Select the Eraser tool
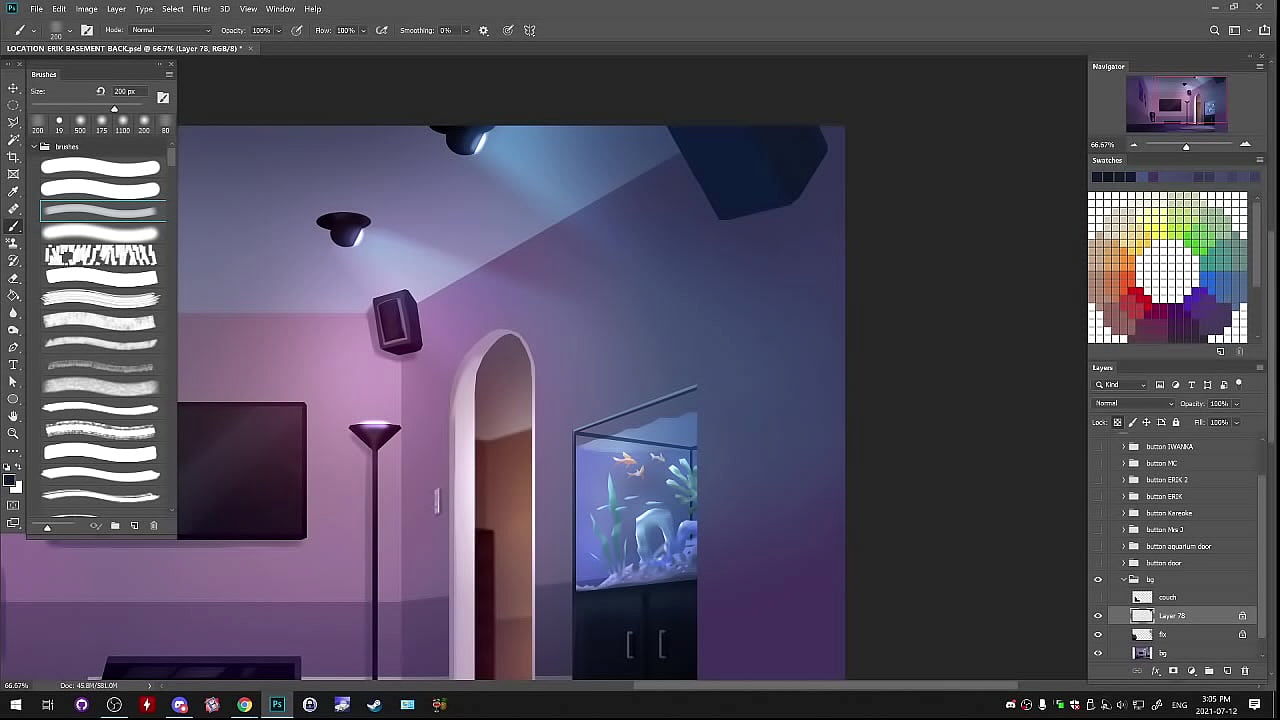This screenshot has height=720, width=1280. 13,278
